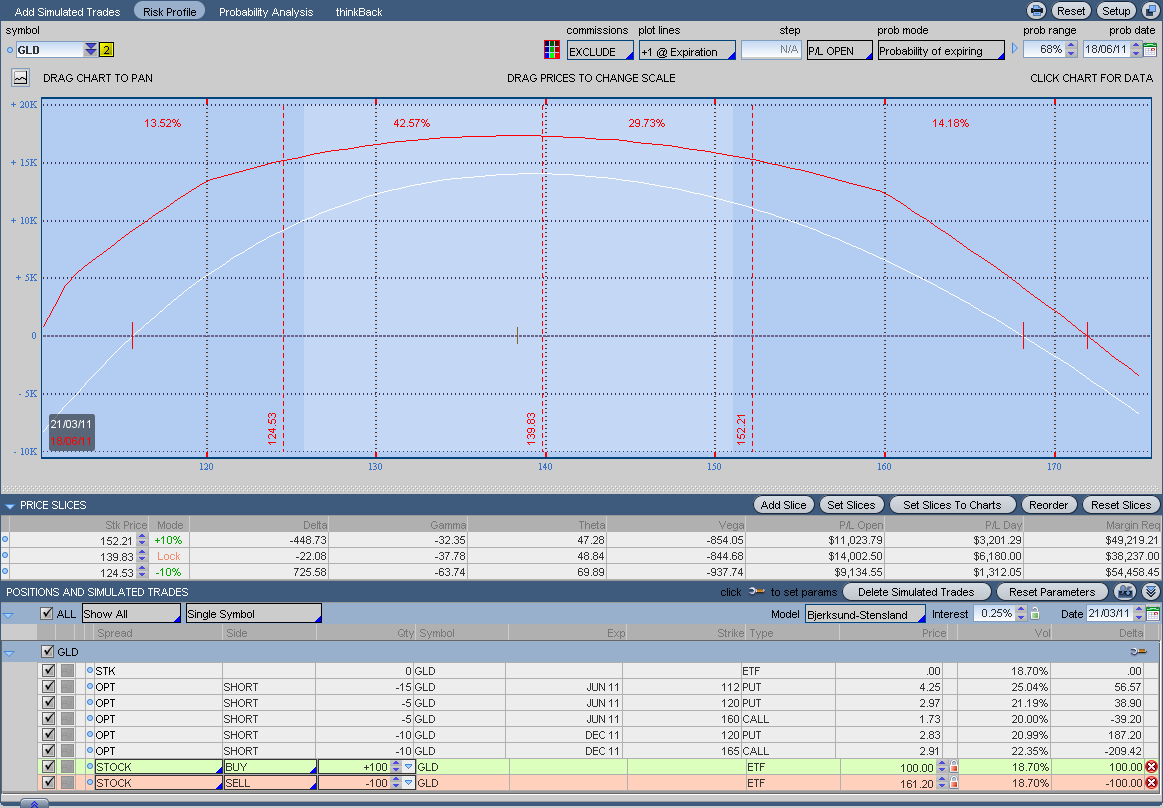This screenshot has height=808, width=1163.
Task: Click the printer icon in top bar
Action: [x=1037, y=11]
